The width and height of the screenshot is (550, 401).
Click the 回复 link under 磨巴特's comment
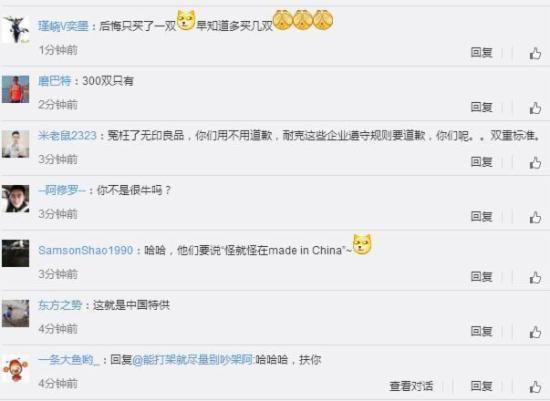coord(482,107)
